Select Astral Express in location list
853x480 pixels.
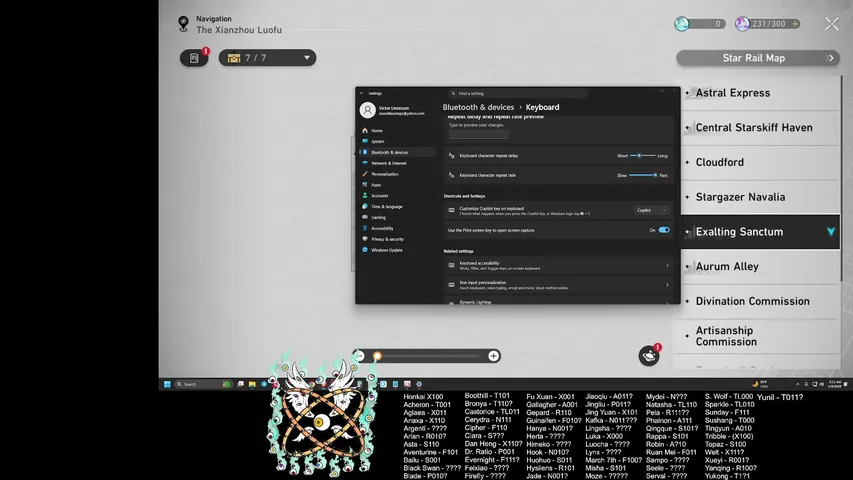pos(759,93)
